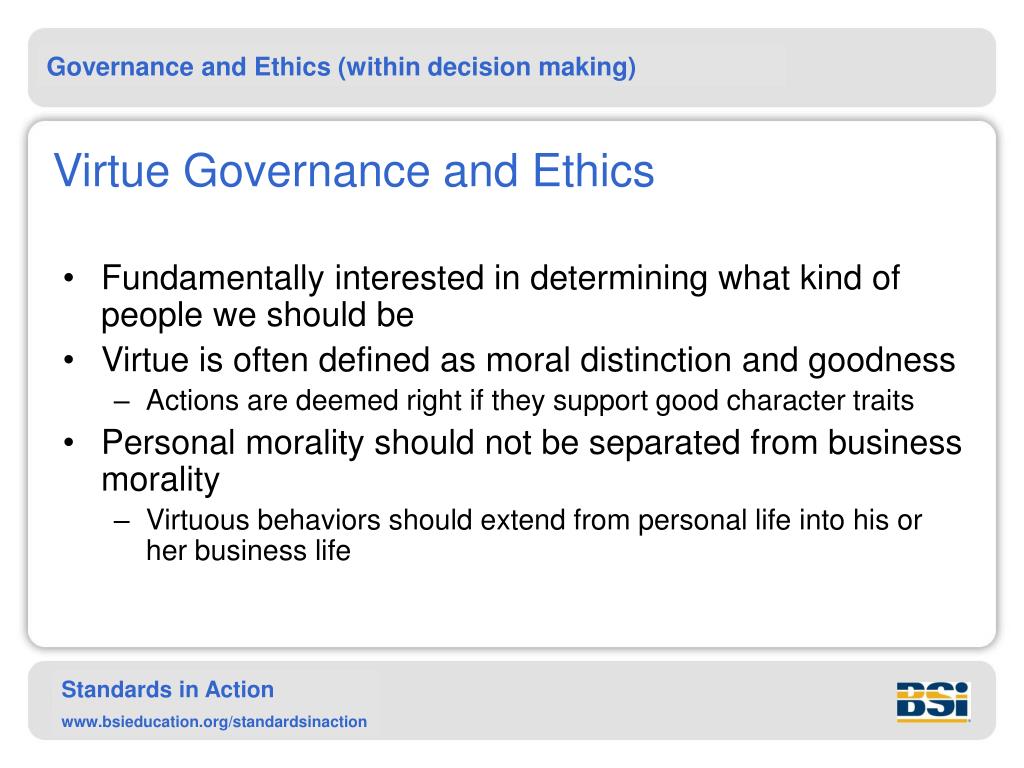1024x768 pixels.
Task: Click the bullet before Personal morality
Action: pos(69,443)
